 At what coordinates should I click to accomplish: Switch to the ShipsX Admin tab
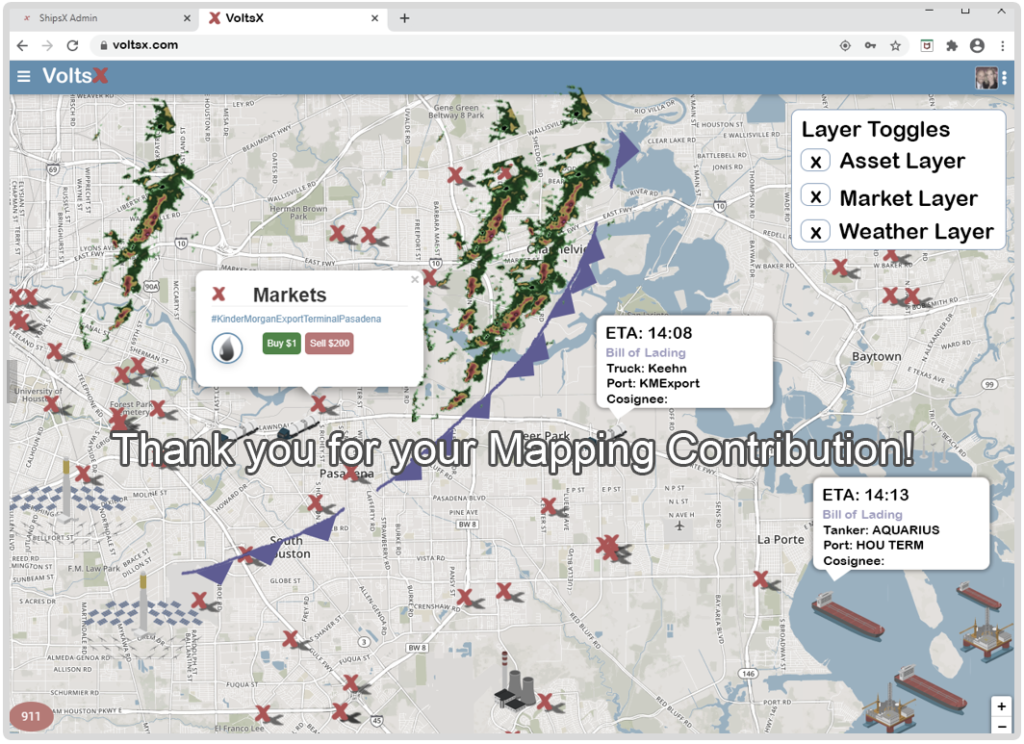pyautogui.click(x=104, y=18)
